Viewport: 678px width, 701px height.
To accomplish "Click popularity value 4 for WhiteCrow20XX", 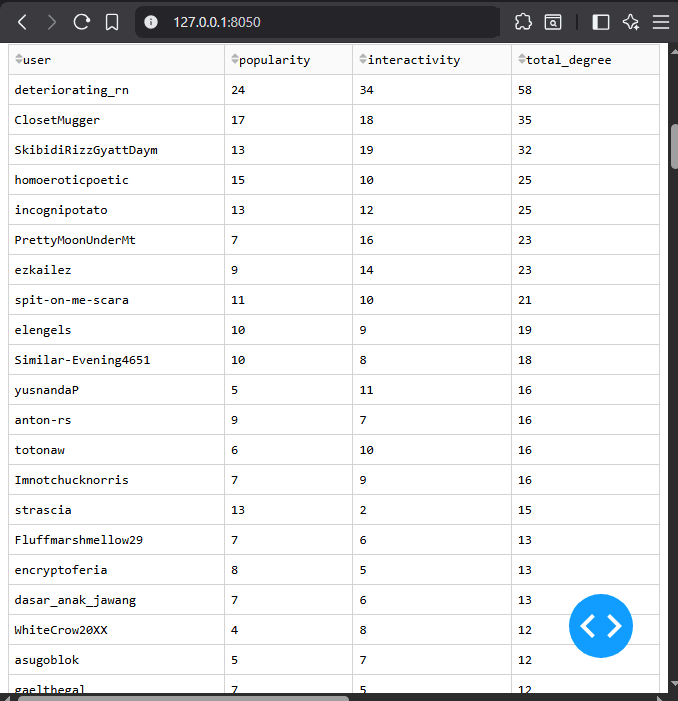I will [288, 630].
